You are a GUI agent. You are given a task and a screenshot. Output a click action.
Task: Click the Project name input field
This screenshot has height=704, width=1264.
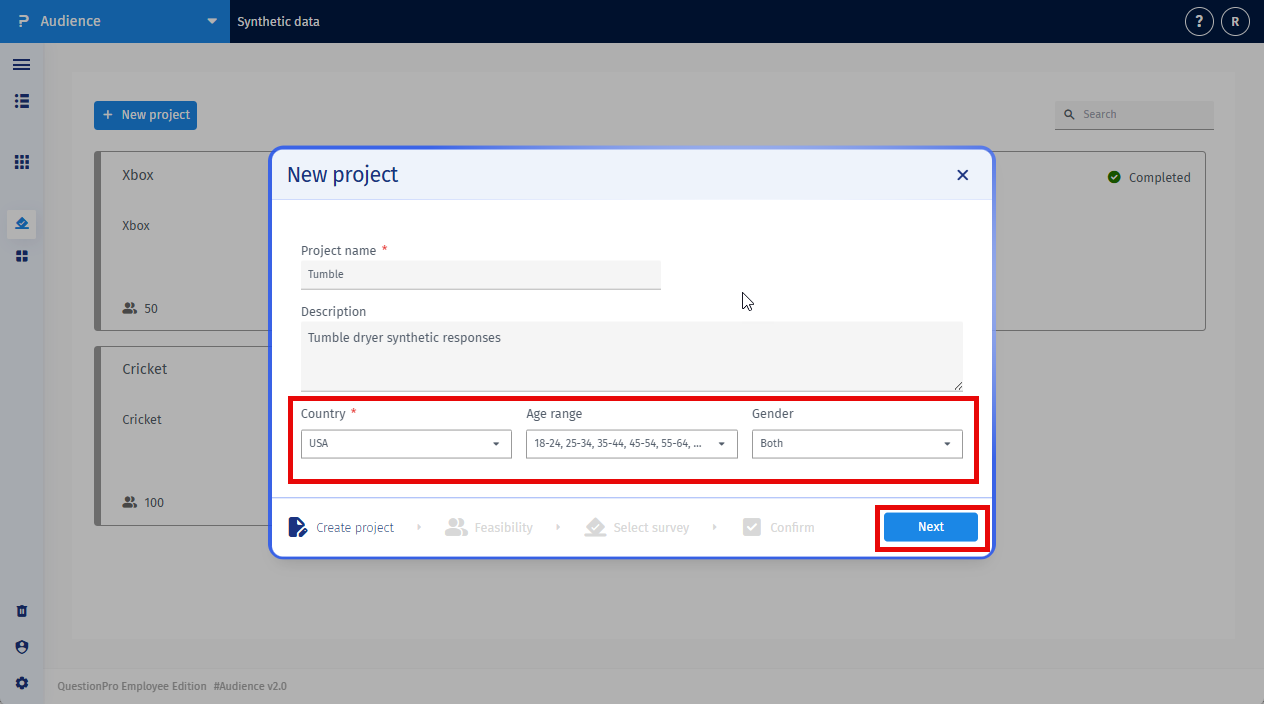(x=480, y=274)
